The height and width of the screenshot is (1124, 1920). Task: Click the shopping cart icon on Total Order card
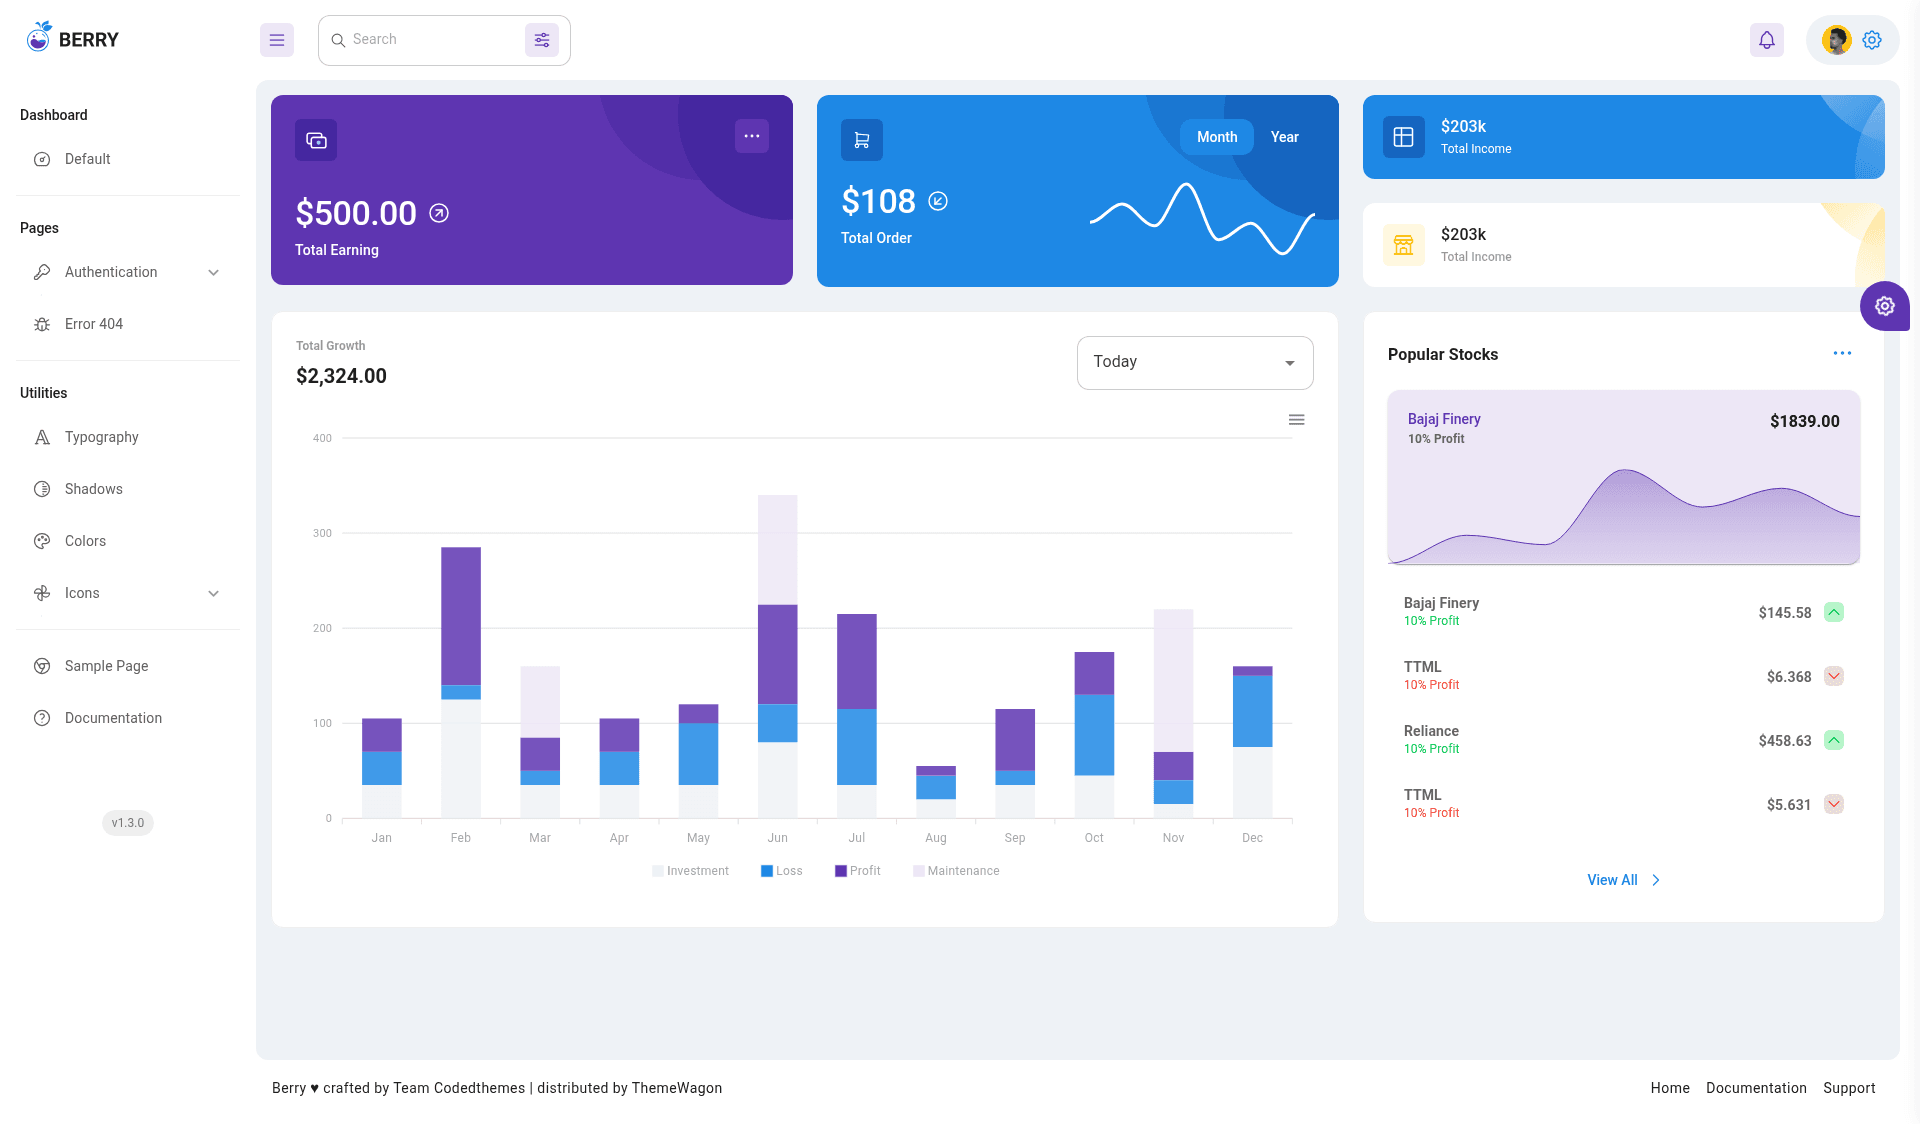[x=862, y=140]
